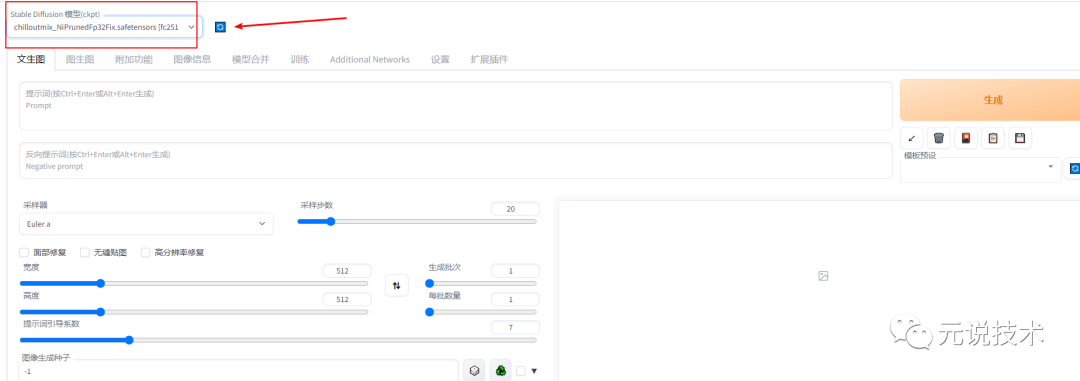
Task: Toggle the extra seed options checkbox
Action: click(x=521, y=371)
